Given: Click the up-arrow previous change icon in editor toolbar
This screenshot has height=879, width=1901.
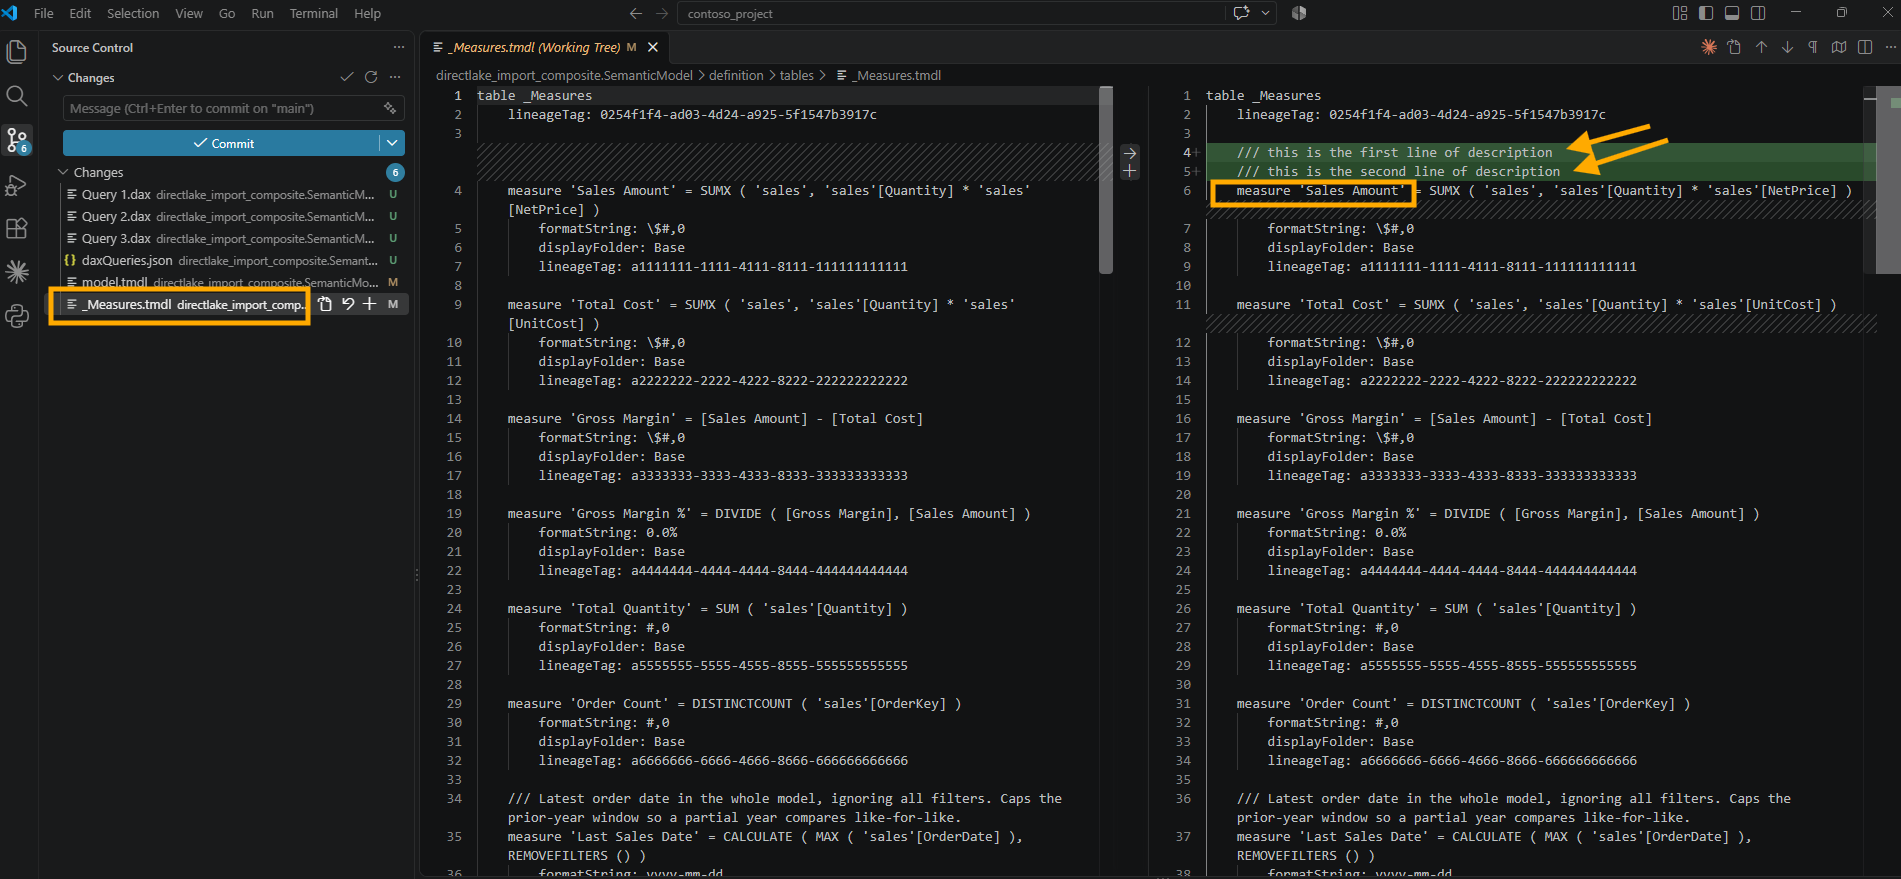Looking at the screenshot, I should pyautogui.click(x=1761, y=47).
